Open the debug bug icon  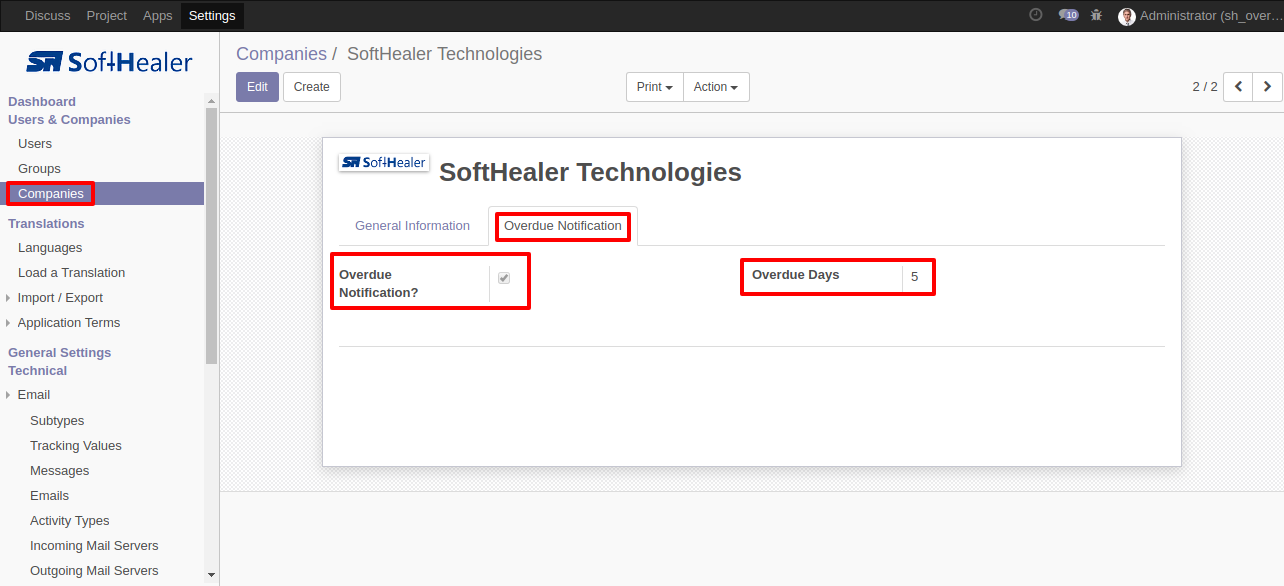point(1097,15)
